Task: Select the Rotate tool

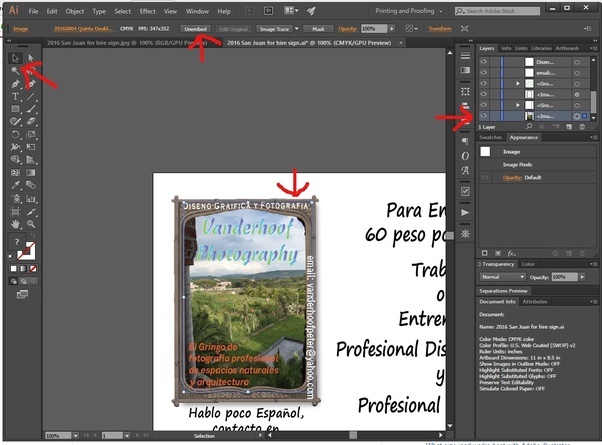Action: [15, 134]
